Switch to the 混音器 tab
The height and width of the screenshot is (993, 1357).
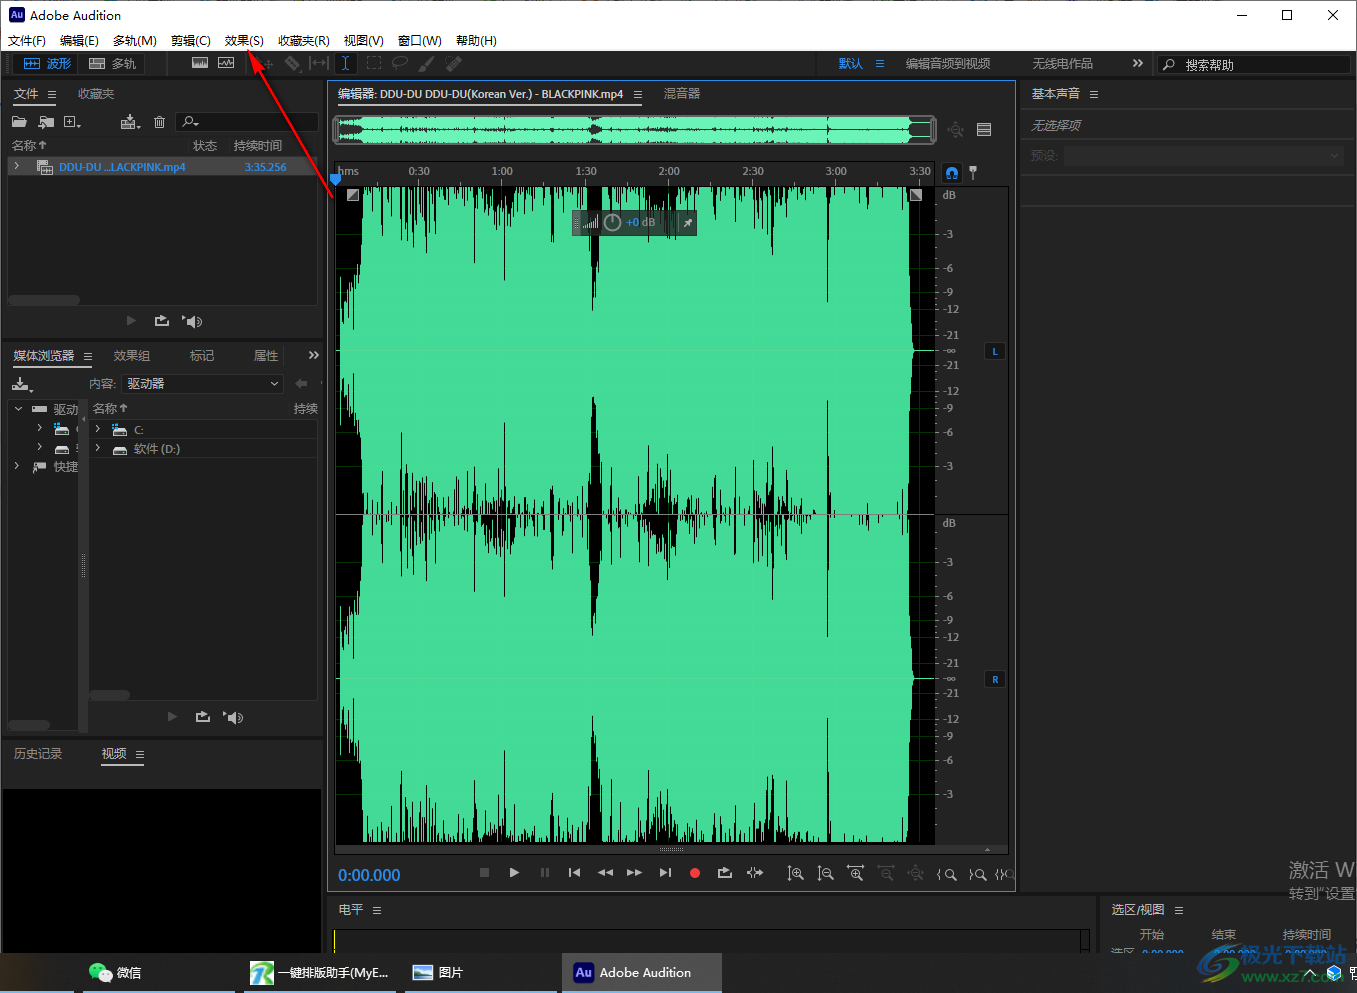pos(682,94)
